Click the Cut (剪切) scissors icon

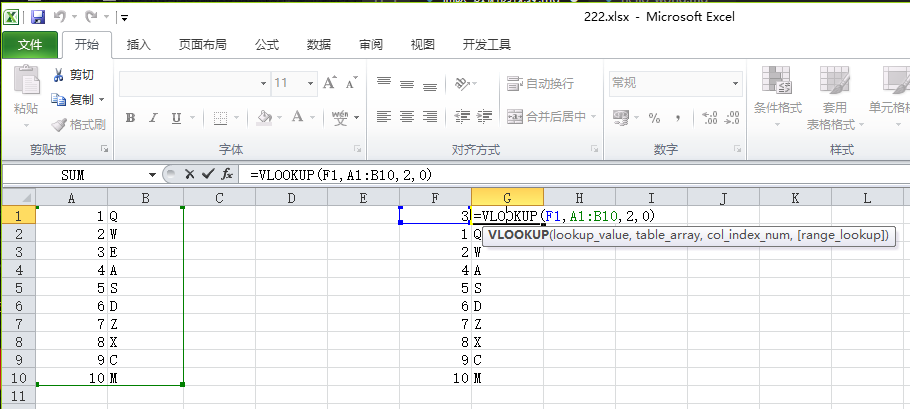point(73,75)
